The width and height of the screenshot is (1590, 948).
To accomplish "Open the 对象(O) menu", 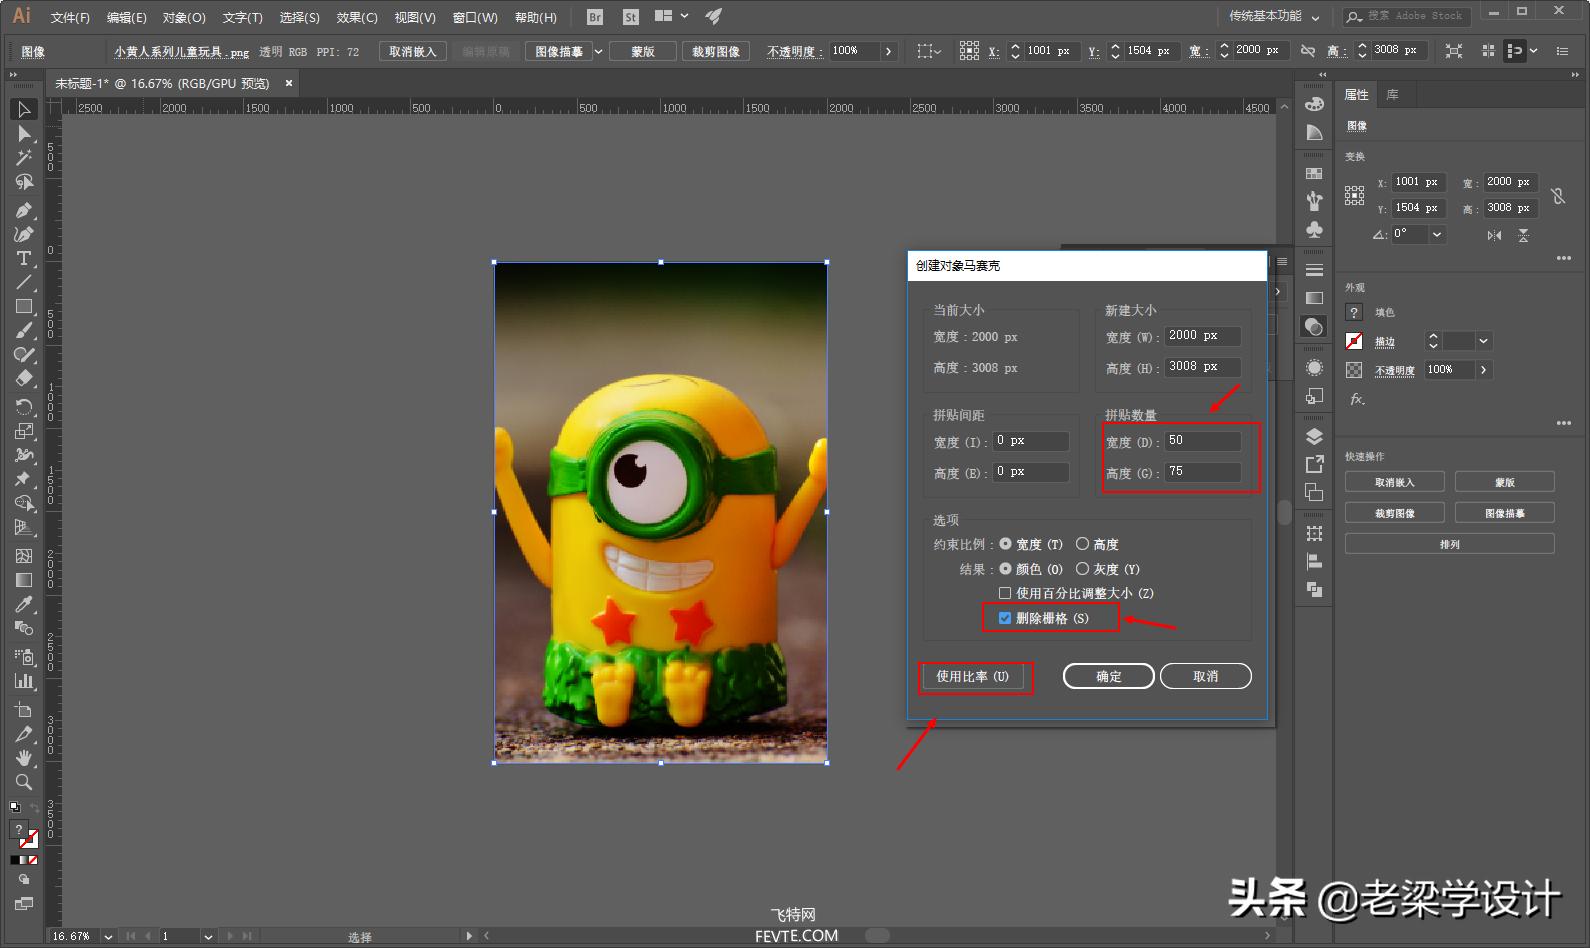I will 184,17.
